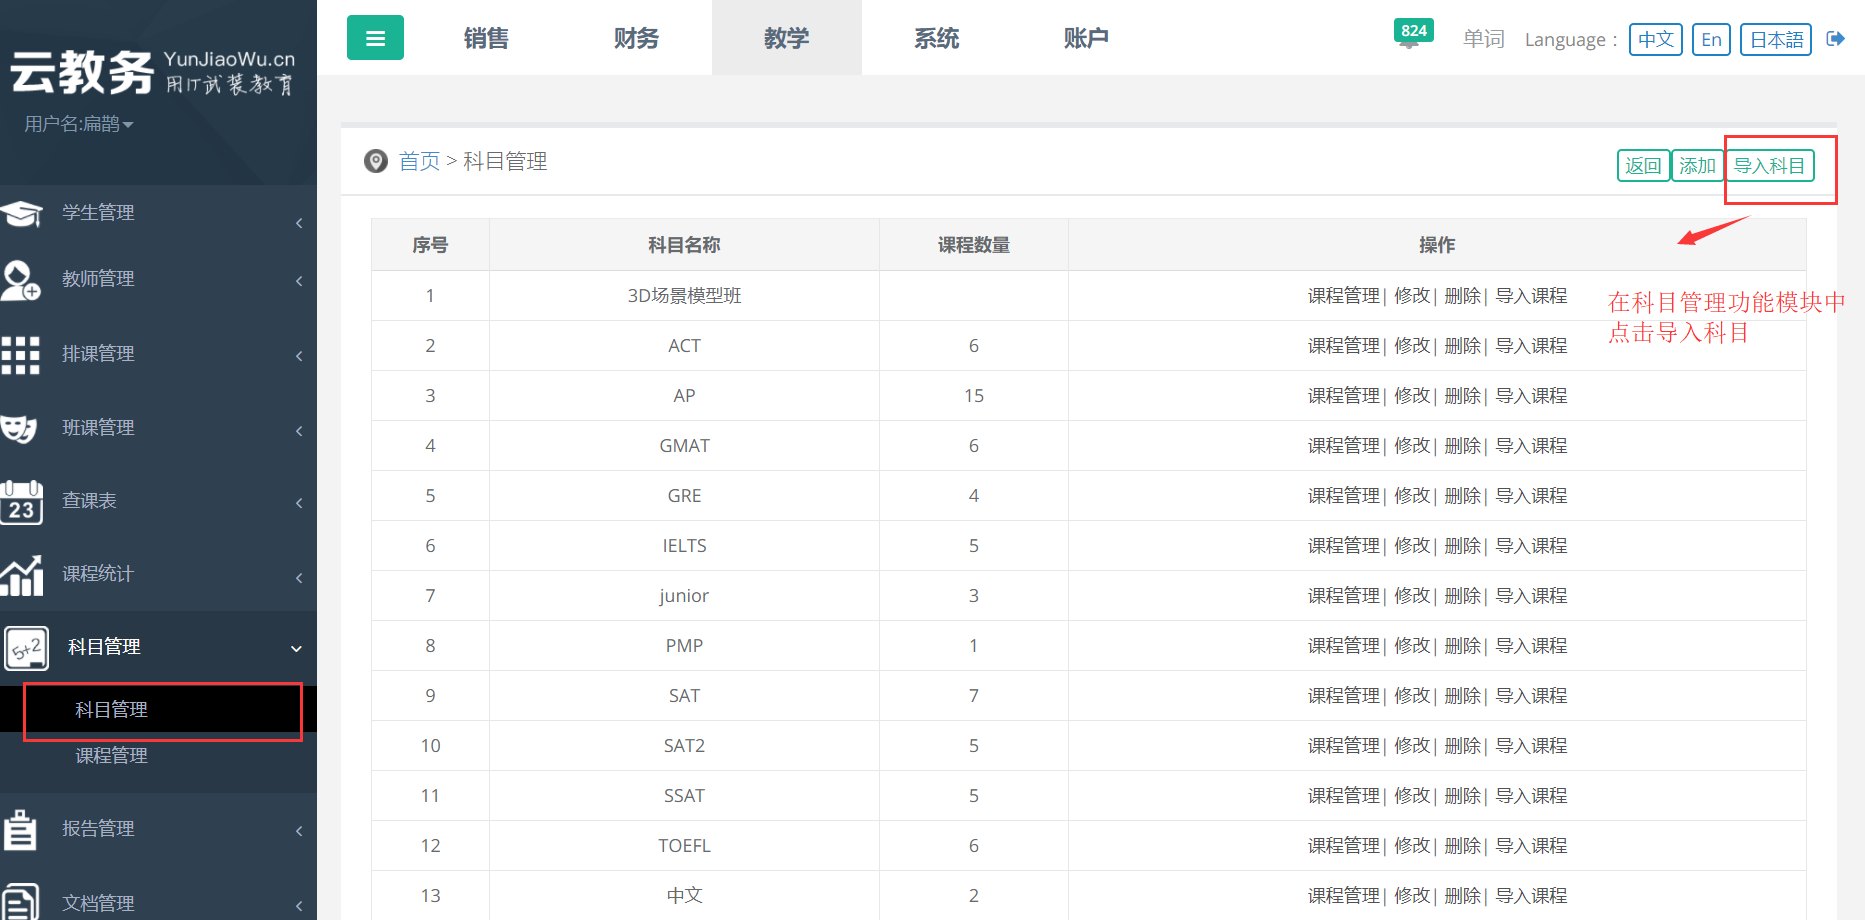Expand the 报告管理 sidebar menu
The width and height of the screenshot is (1865, 920).
pyautogui.click(x=158, y=829)
